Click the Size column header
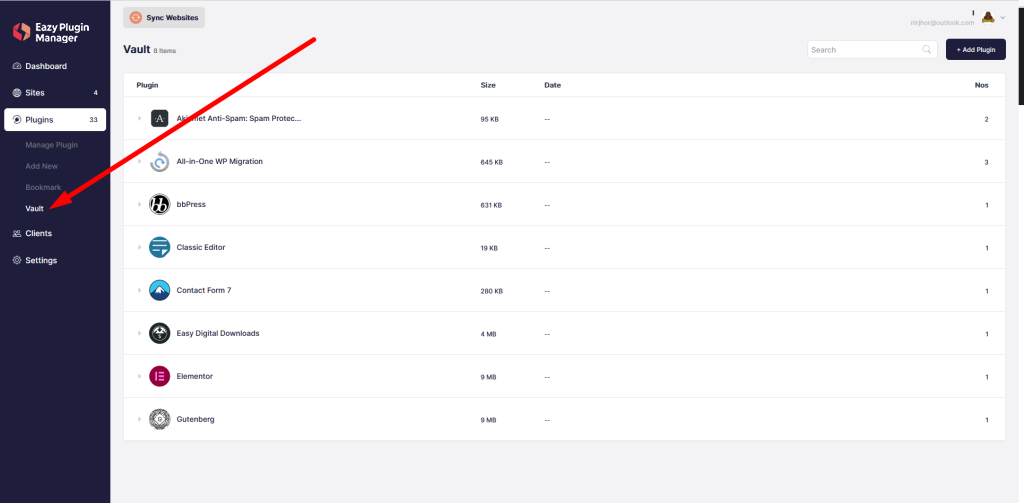 [x=488, y=85]
